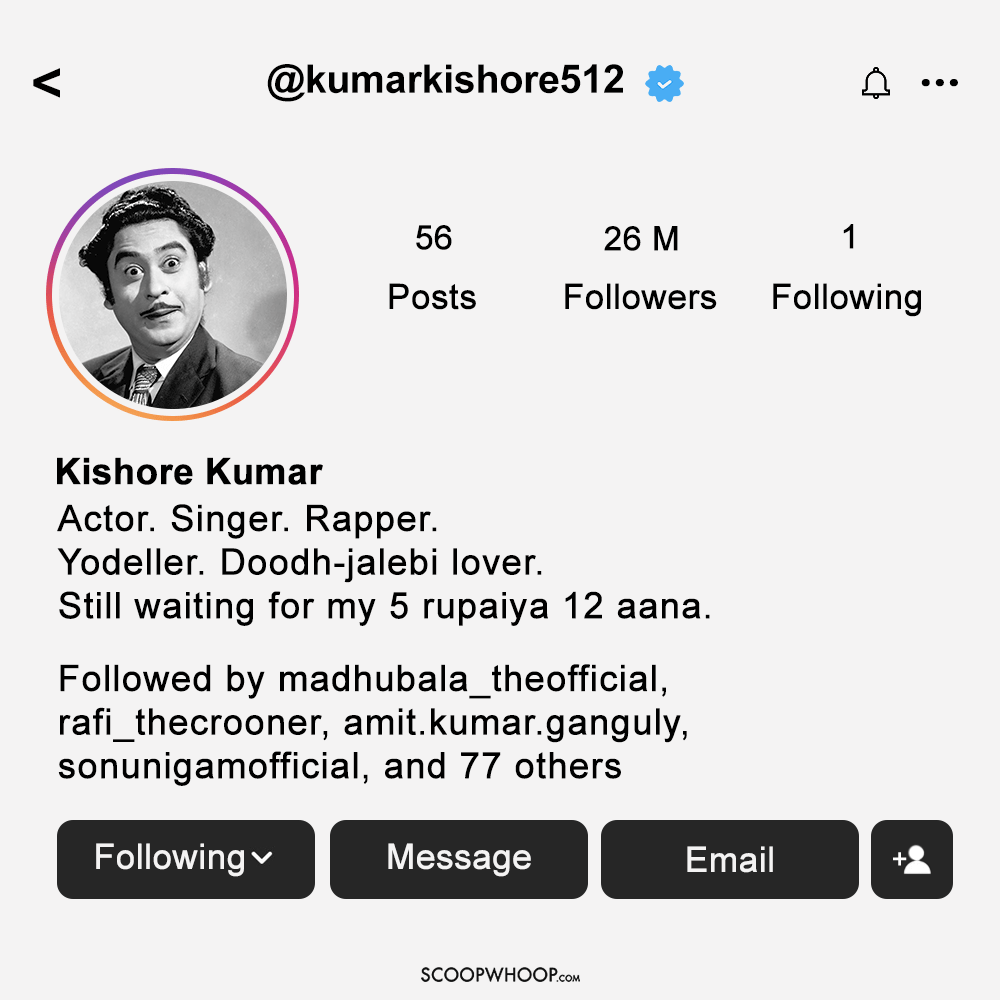
Task: Go back using the arrow icon
Action: (x=47, y=82)
